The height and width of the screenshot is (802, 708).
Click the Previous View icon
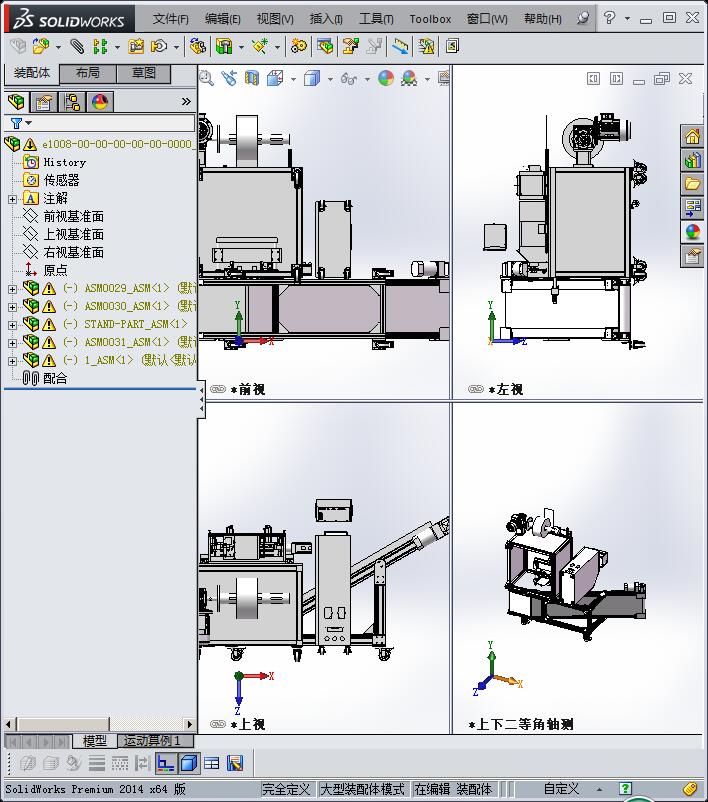(229, 78)
